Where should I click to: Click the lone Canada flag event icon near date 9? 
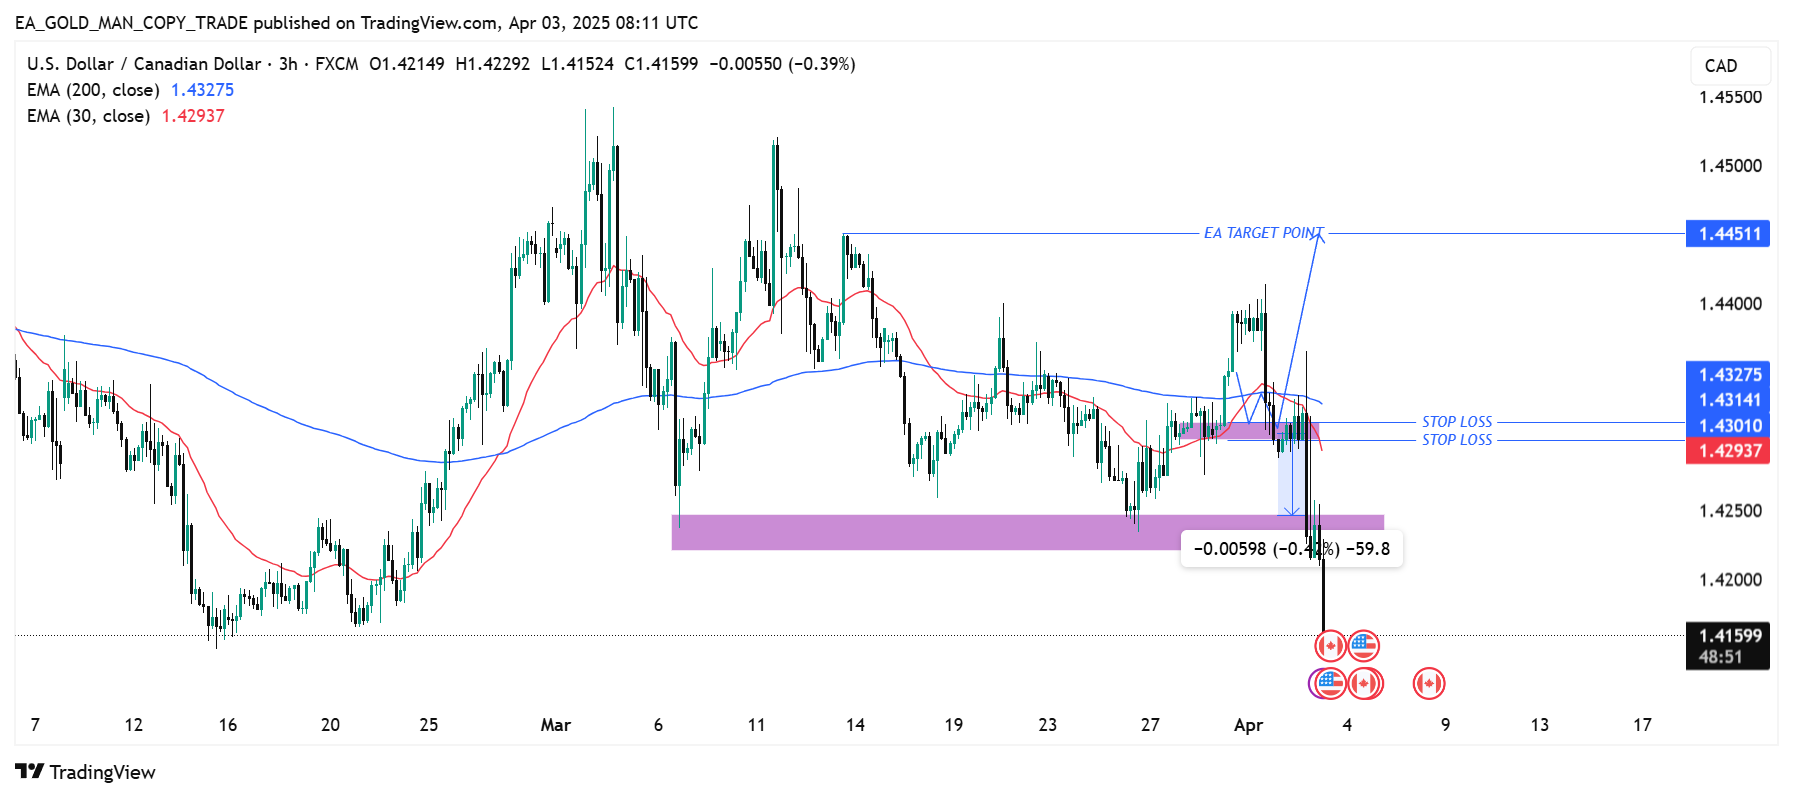(x=1429, y=683)
